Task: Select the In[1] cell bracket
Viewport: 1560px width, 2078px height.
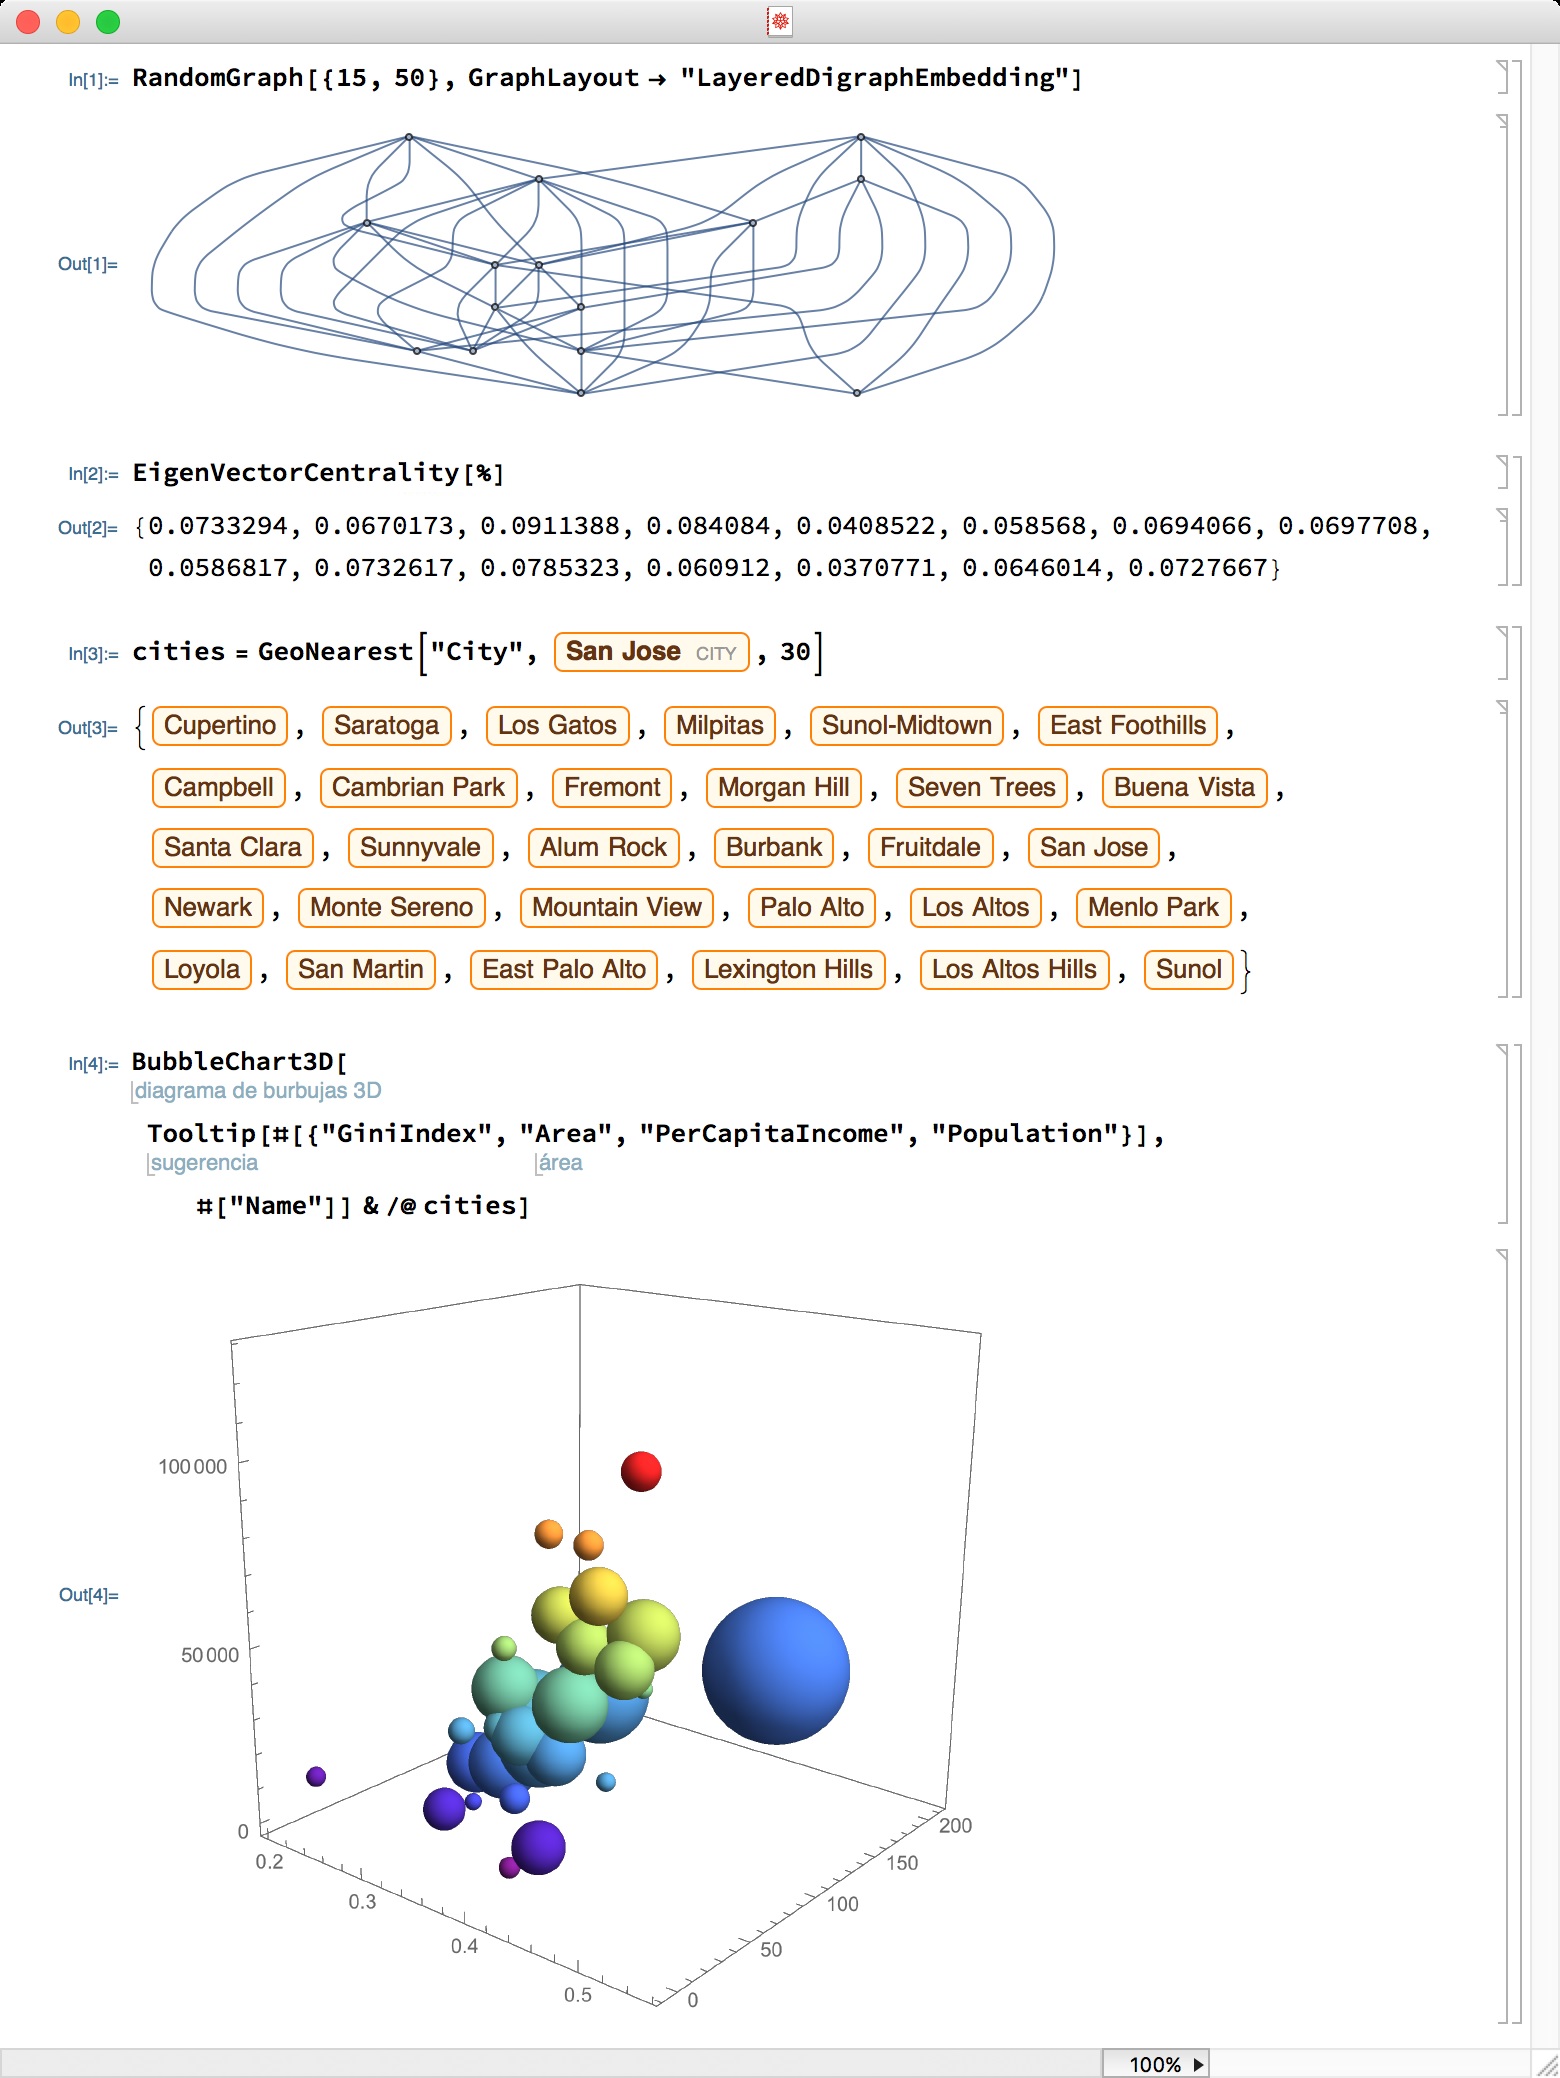Action: [x=1501, y=77]
